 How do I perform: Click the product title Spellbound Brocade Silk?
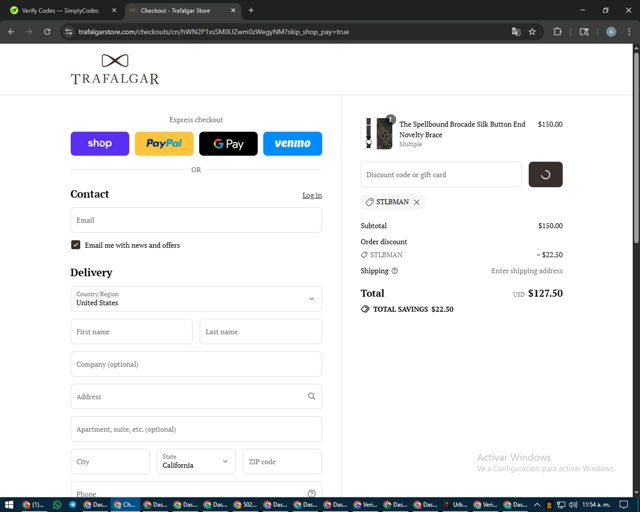coord(462,129)
